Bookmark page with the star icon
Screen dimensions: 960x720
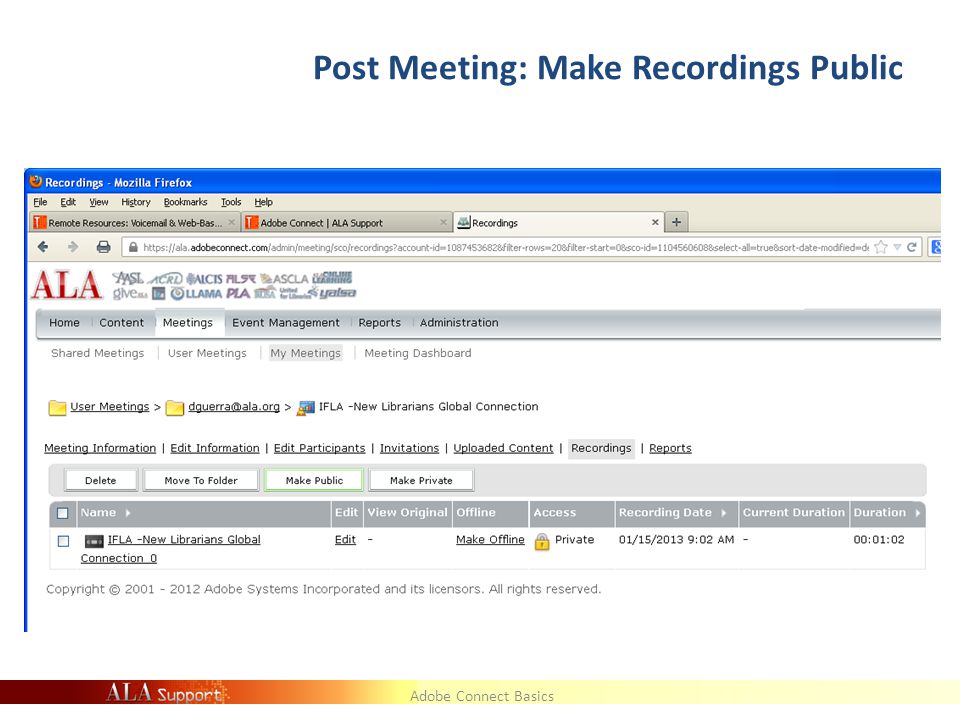[x=880, y=247]
